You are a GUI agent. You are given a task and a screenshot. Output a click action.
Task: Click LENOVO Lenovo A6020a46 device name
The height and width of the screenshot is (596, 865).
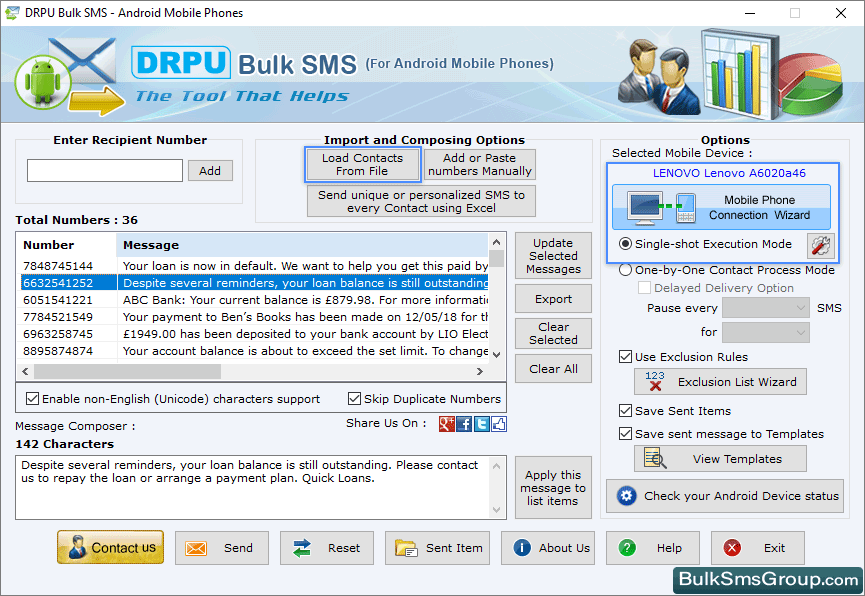(x=729, y=173)
